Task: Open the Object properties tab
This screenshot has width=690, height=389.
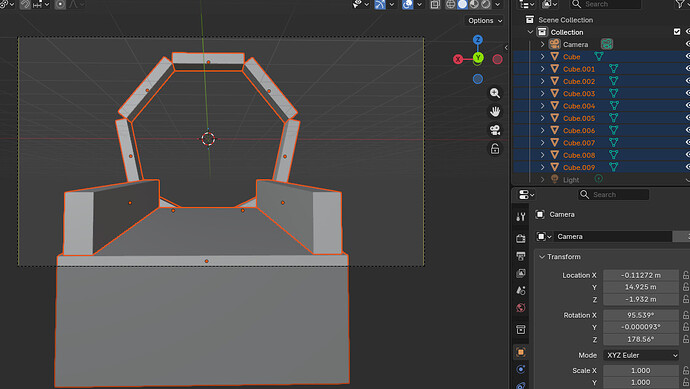Action: click(521, 352)
